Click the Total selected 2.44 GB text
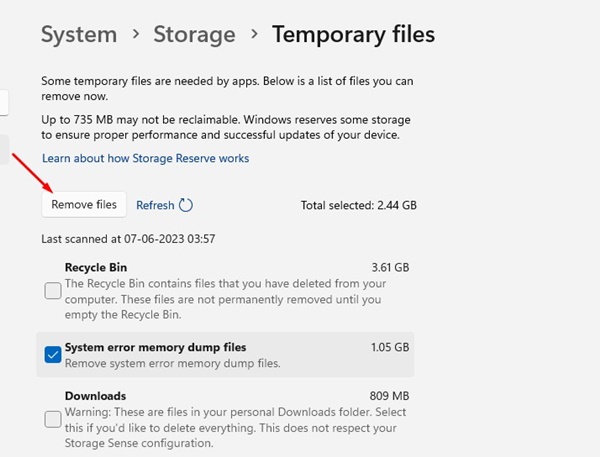The width and height of the screenshot is (600, 457). [358, 205]
